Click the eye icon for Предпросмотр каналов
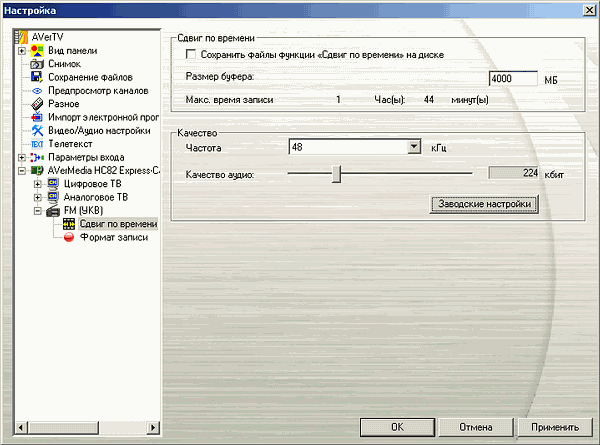Viewport: 600px width, 445px height. [37, 90]
